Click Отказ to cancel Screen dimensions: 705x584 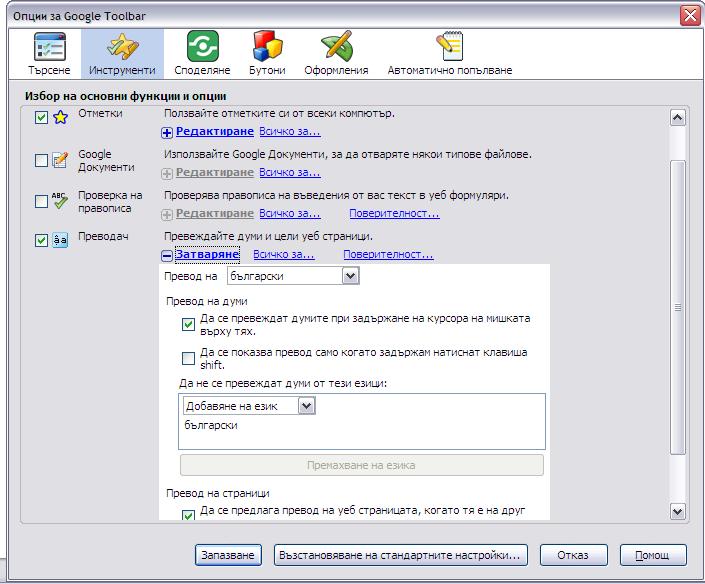tap(573, 555)
